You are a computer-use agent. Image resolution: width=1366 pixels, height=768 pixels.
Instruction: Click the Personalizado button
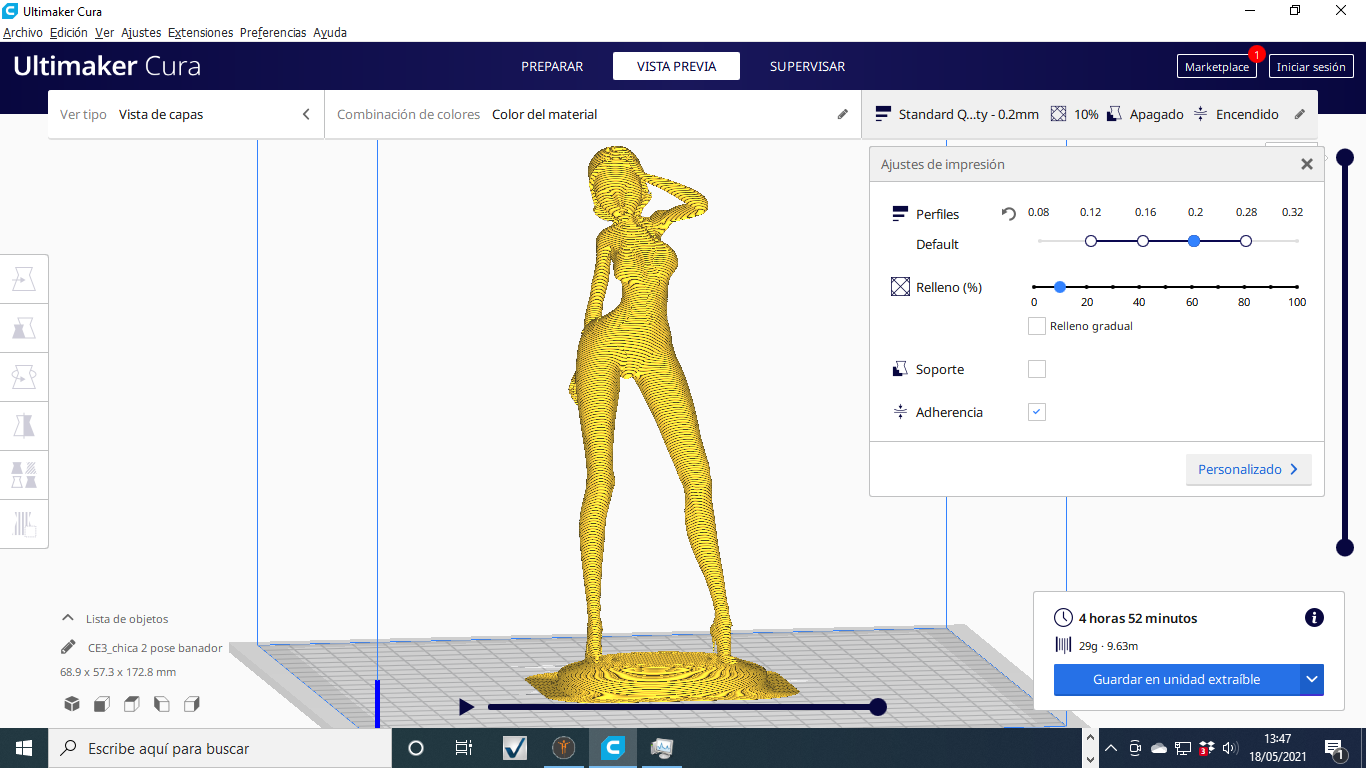1248,469
